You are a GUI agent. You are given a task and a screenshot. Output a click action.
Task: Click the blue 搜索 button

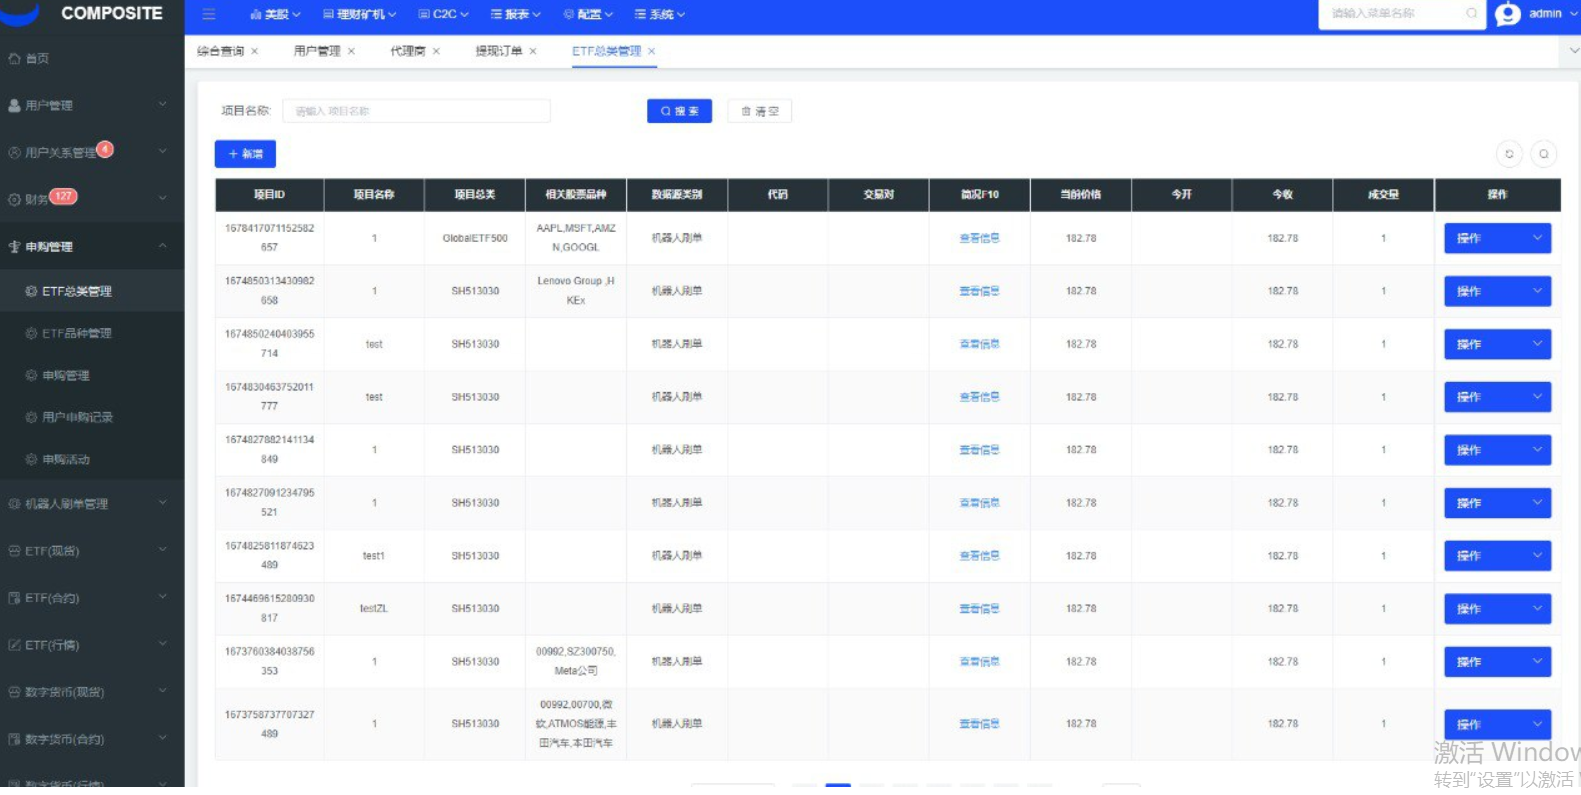coord(679,111)
